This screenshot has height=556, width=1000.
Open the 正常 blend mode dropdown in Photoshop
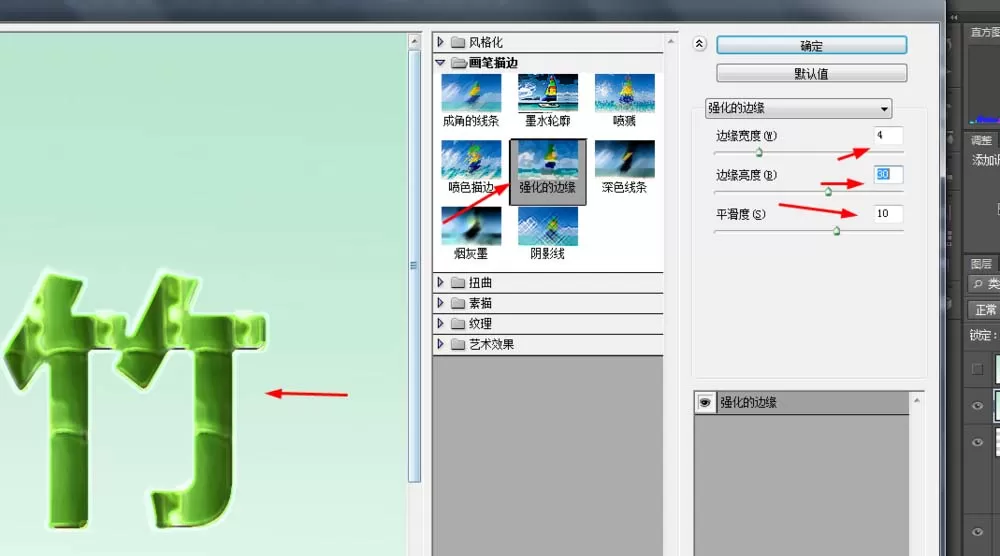984,310
